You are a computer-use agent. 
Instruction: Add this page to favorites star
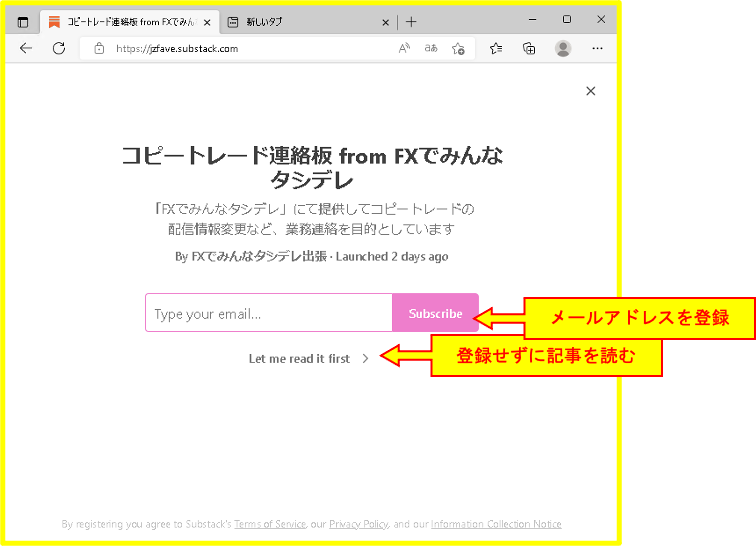[x=458, y=48]
